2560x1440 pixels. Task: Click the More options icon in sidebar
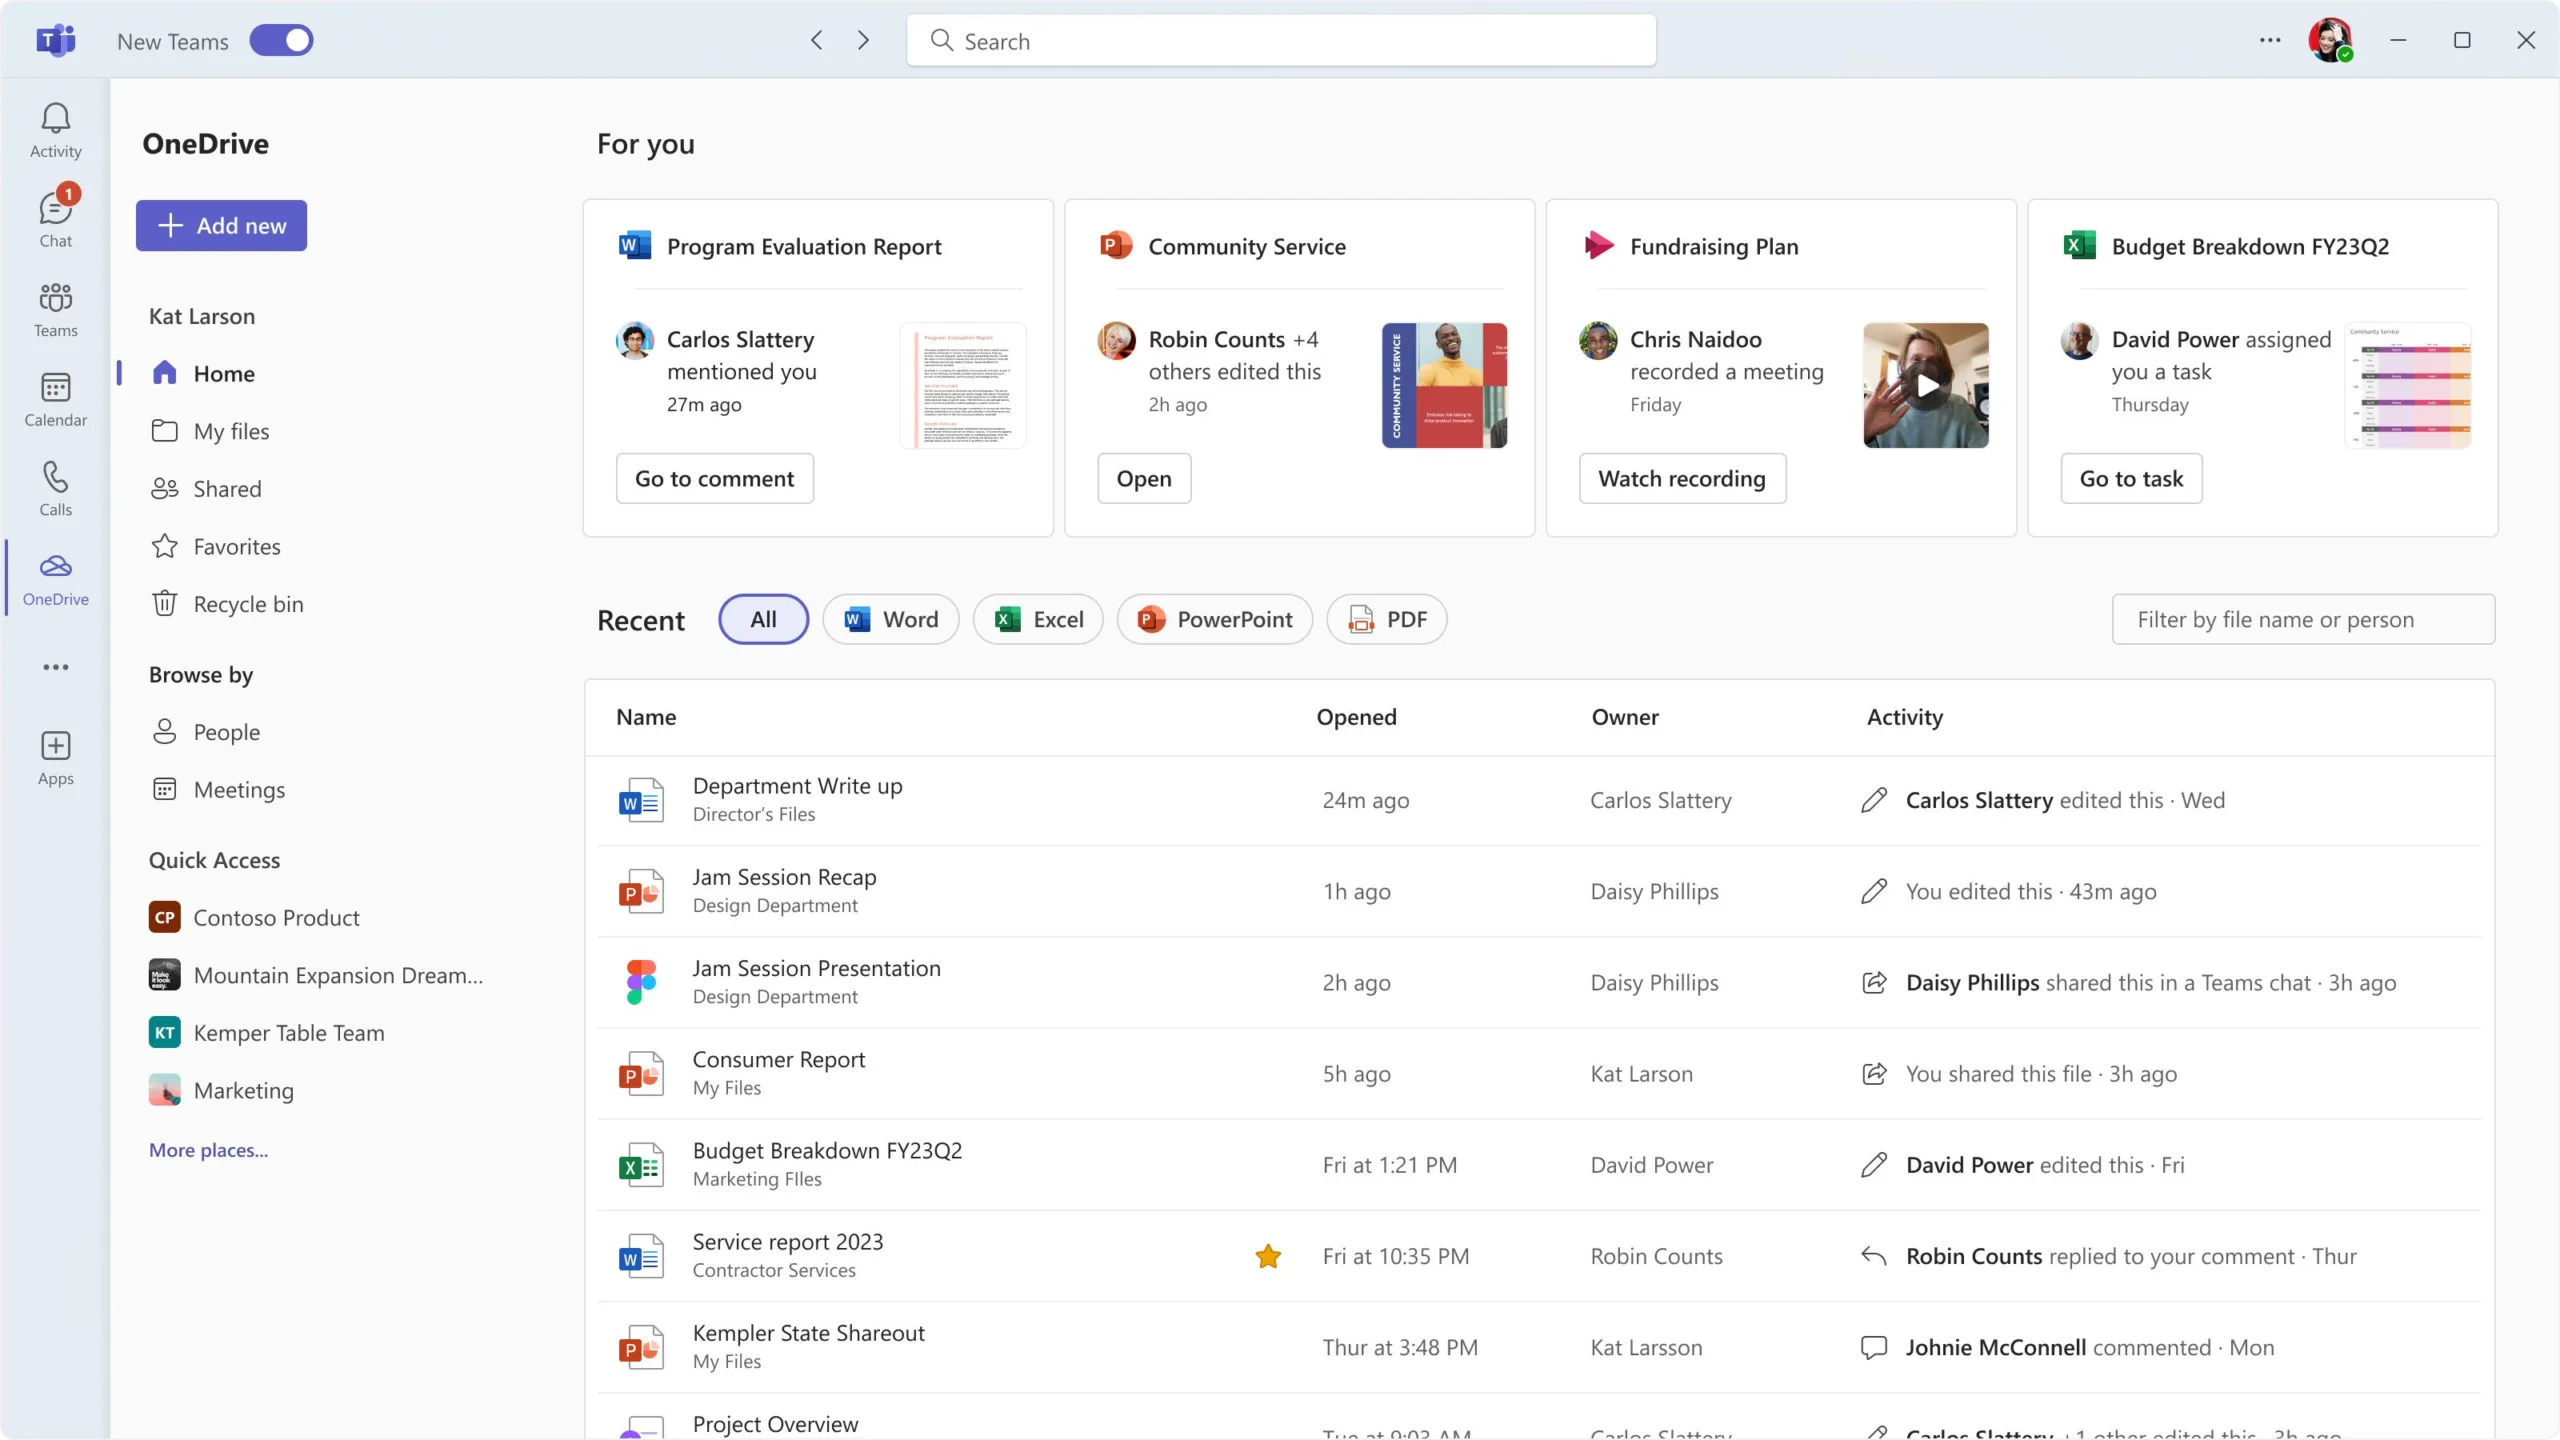[55, 666]
